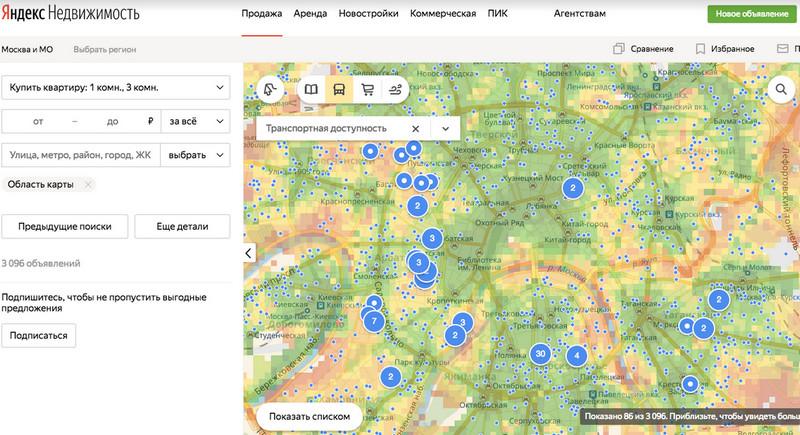Focus the price 'до' input field
This screenshot has width=800, height=435.
click(x=112, y=121)
